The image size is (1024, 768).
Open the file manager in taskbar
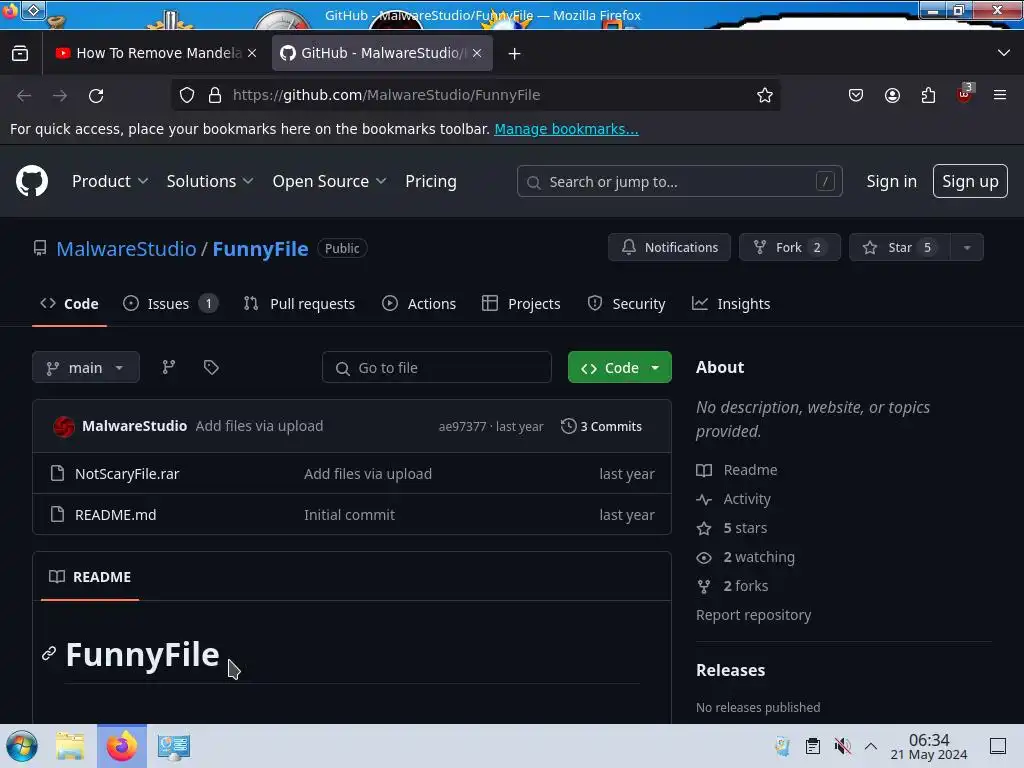pos(70,746)
